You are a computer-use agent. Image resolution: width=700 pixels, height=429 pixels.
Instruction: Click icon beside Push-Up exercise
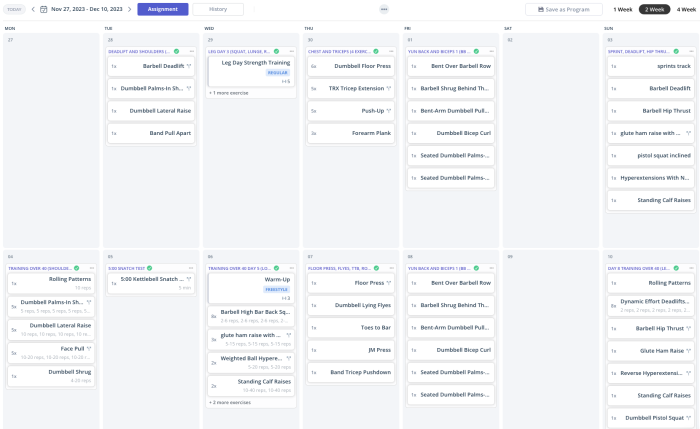click(389, 111)
